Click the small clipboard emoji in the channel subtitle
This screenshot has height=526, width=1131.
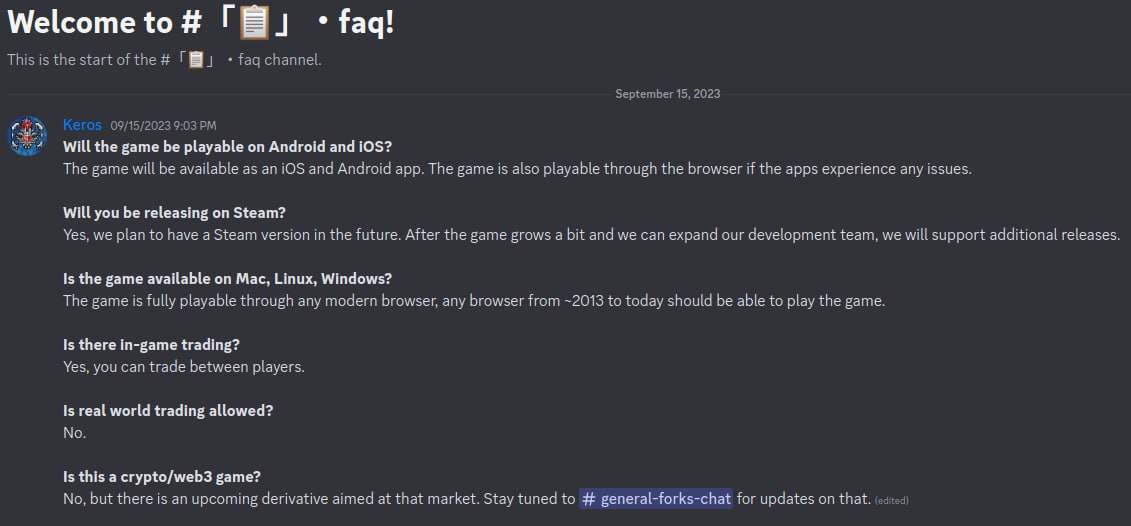tap(196, 59)
